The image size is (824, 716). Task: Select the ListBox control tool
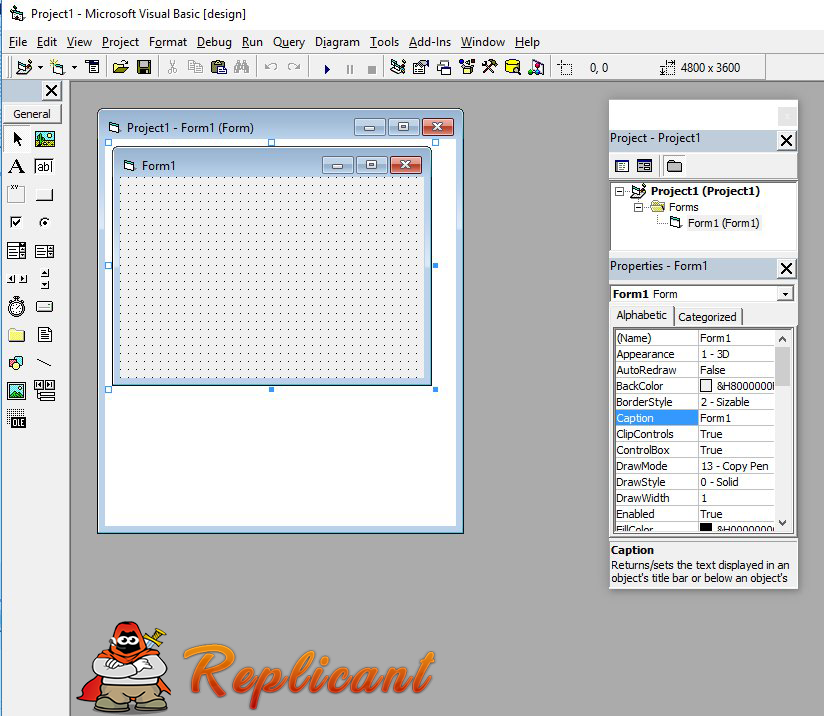click(44, 251)
